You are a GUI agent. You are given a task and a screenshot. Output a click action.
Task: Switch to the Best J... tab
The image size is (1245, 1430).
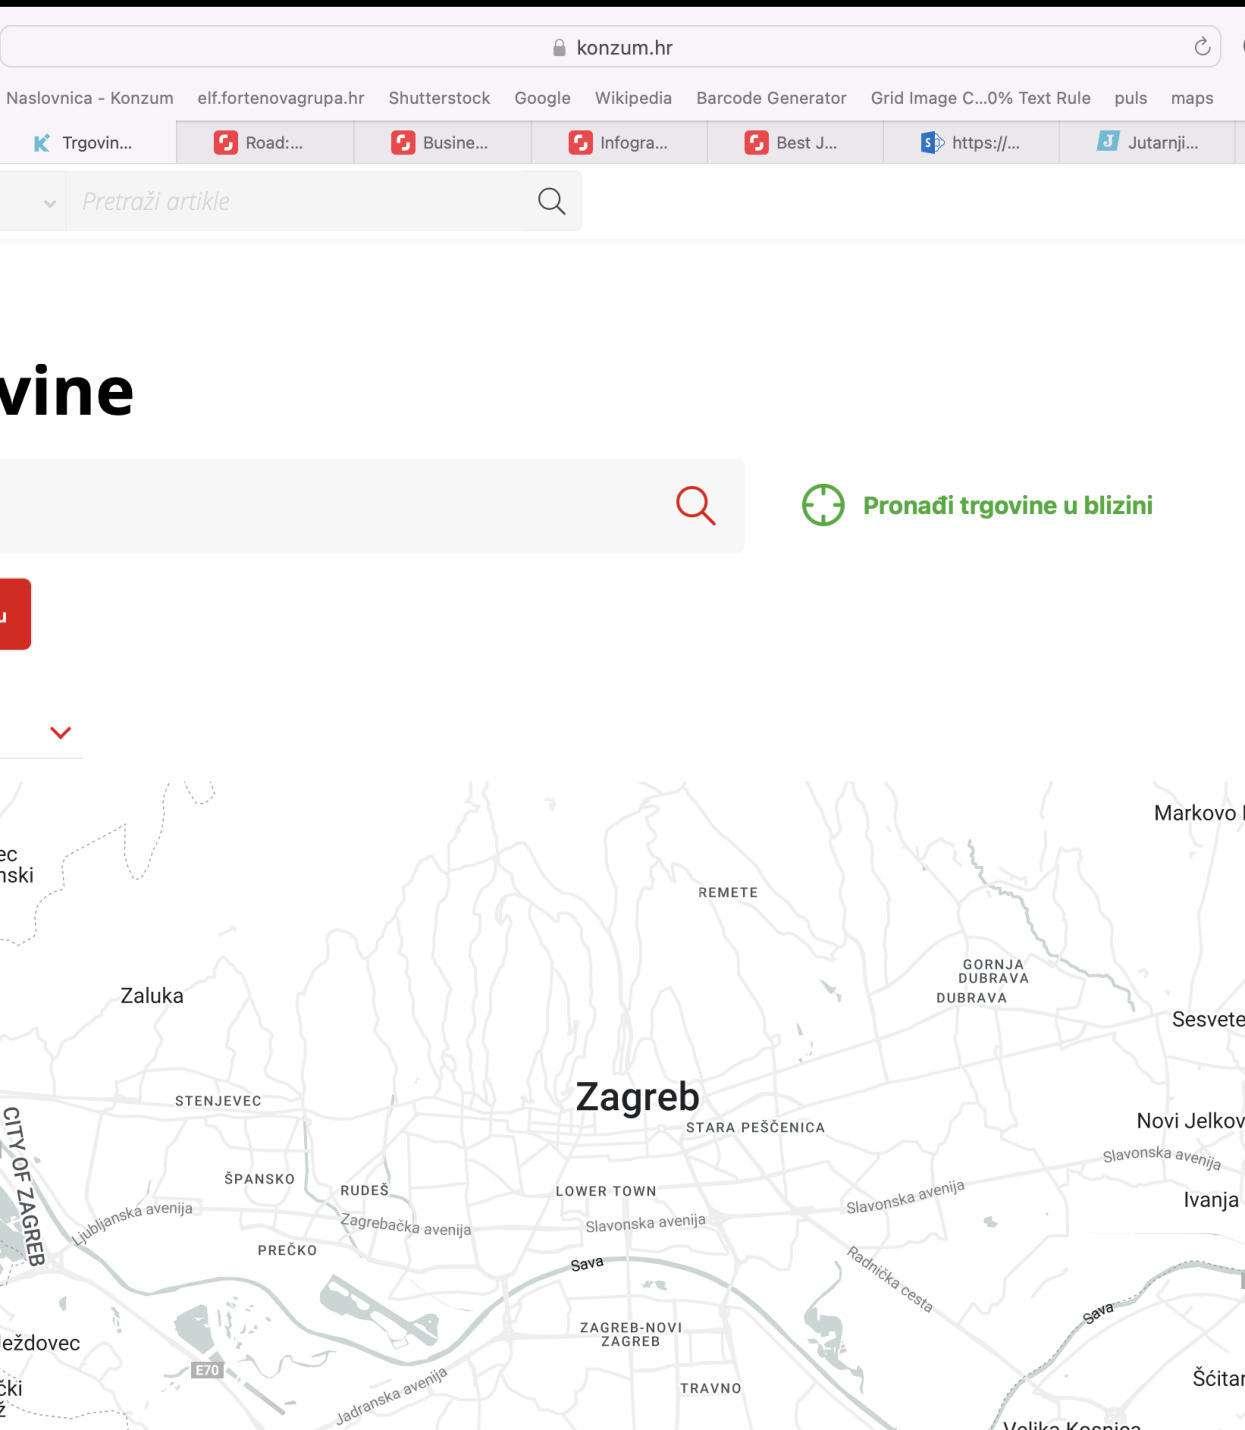point(795,142)
